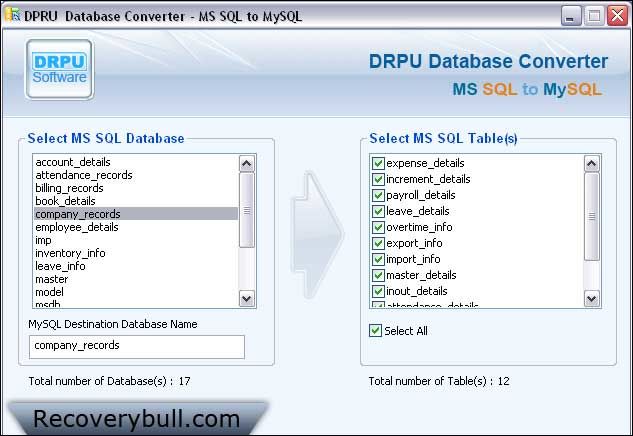The height and width of the screenshot is (436, 633).
Task: Deselect the overtime_info table checkbox
Action: 378,227
